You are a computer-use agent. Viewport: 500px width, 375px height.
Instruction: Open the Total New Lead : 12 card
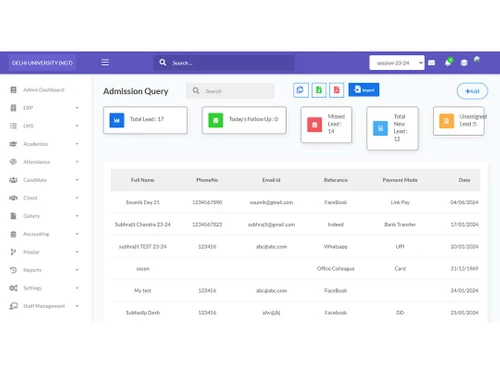coord(392,128)
